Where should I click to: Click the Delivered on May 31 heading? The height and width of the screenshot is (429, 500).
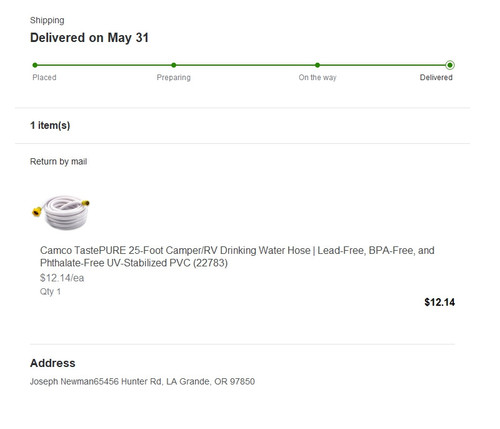click(x=89, y=38)
